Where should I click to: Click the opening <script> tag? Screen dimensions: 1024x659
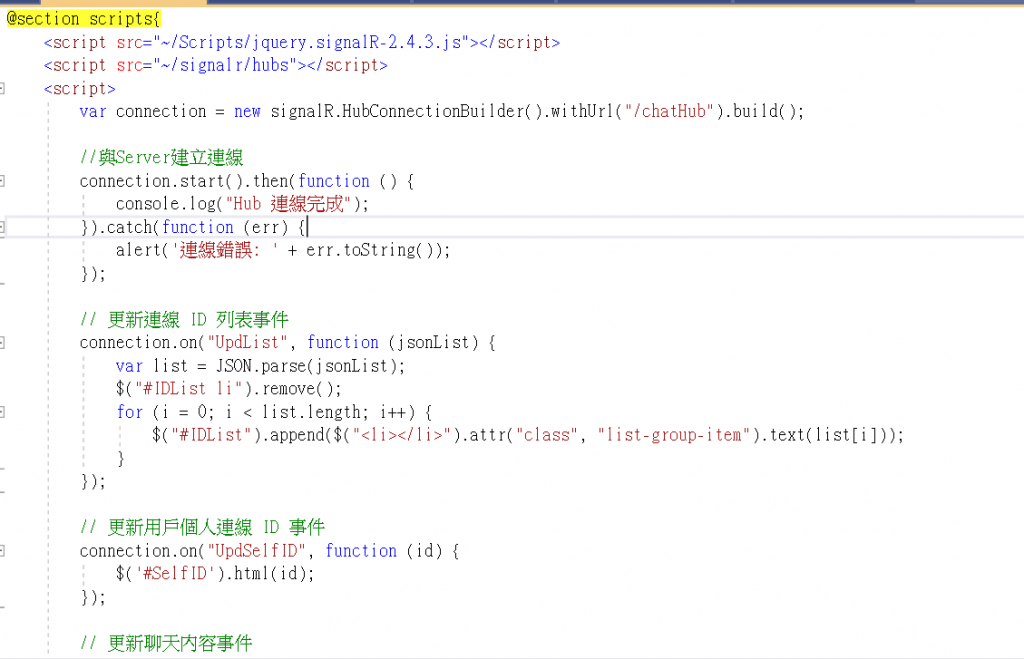tap(80, 88)
